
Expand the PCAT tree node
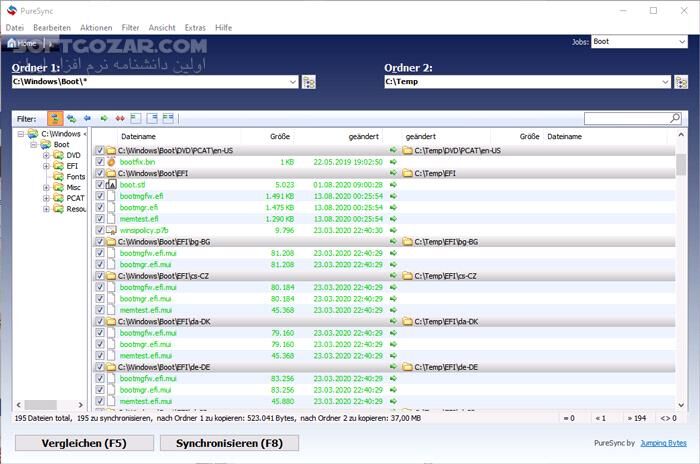[46, 198]
